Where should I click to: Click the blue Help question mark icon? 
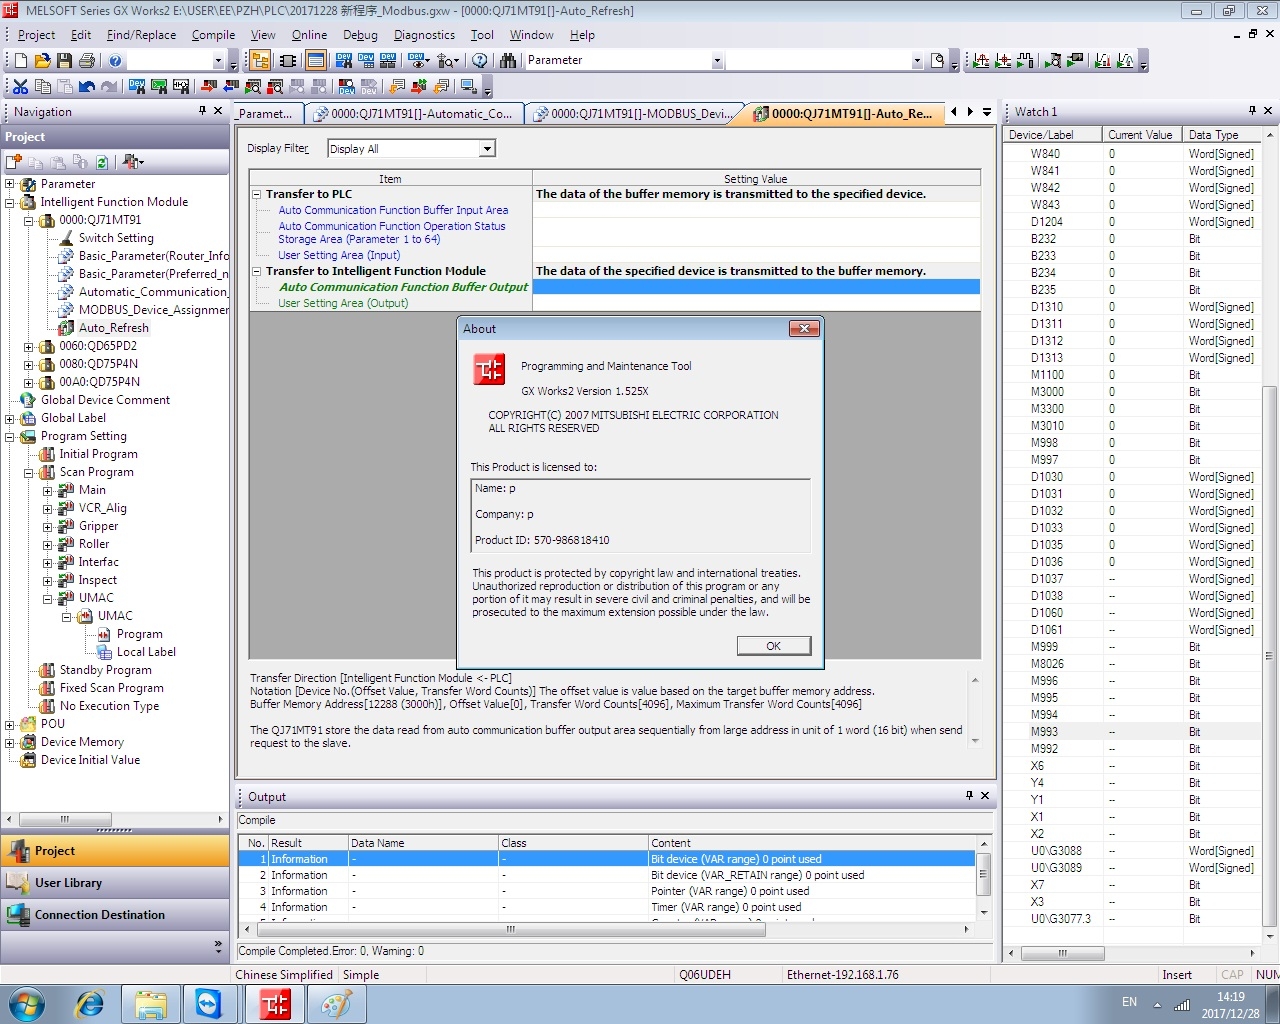point(115,61)
